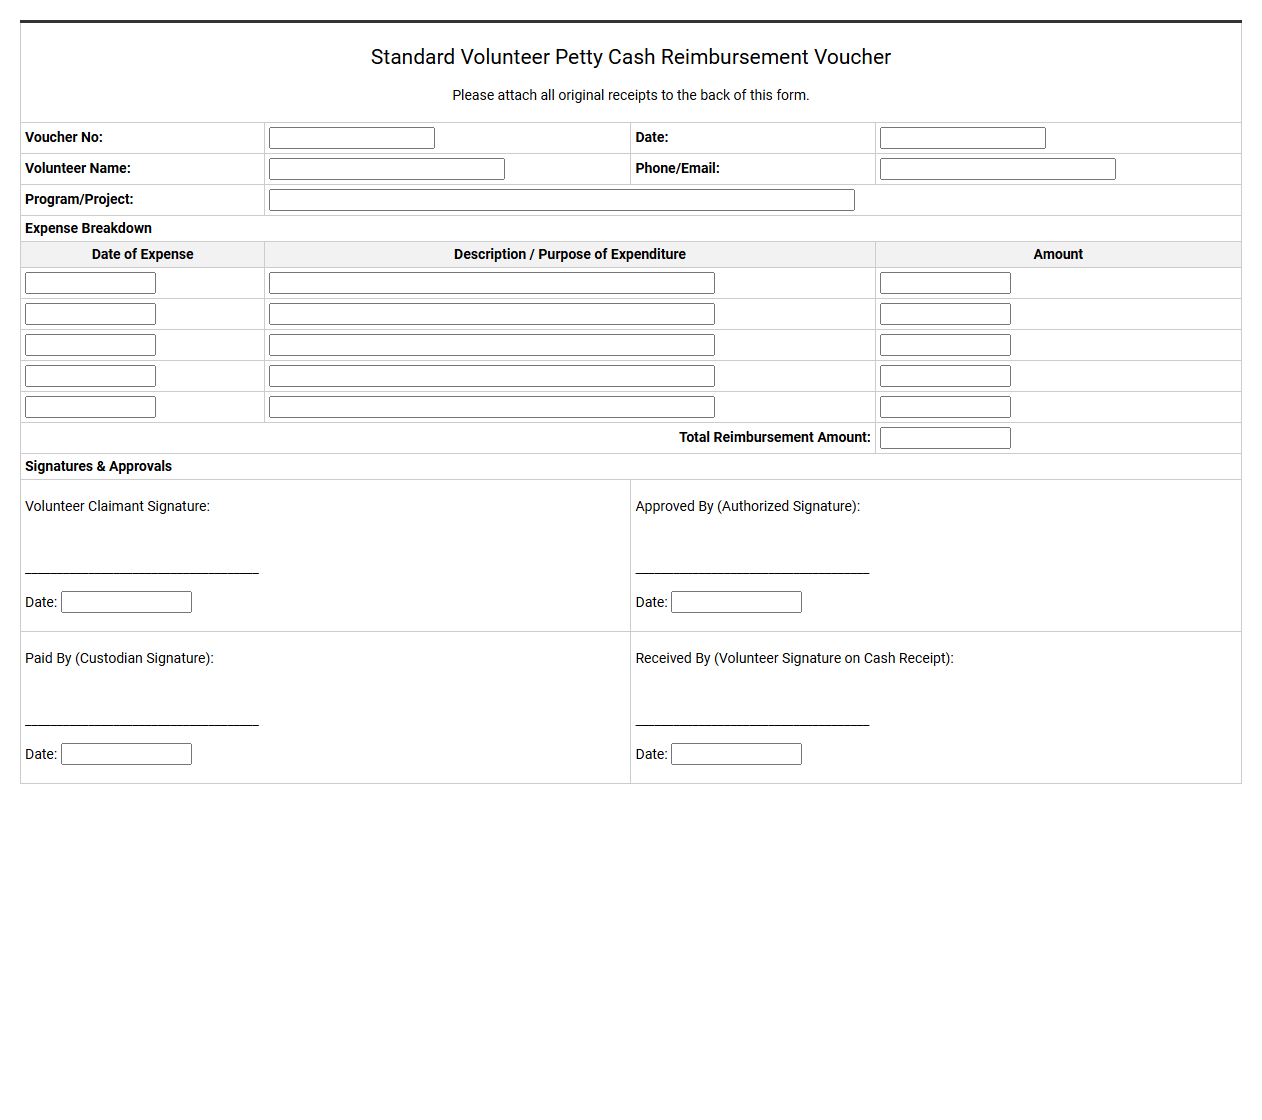Image resolution: width=1262 pixels, height=1120 pixels.
Task: Click fifth row Date of Expense field
Action: 90,407
